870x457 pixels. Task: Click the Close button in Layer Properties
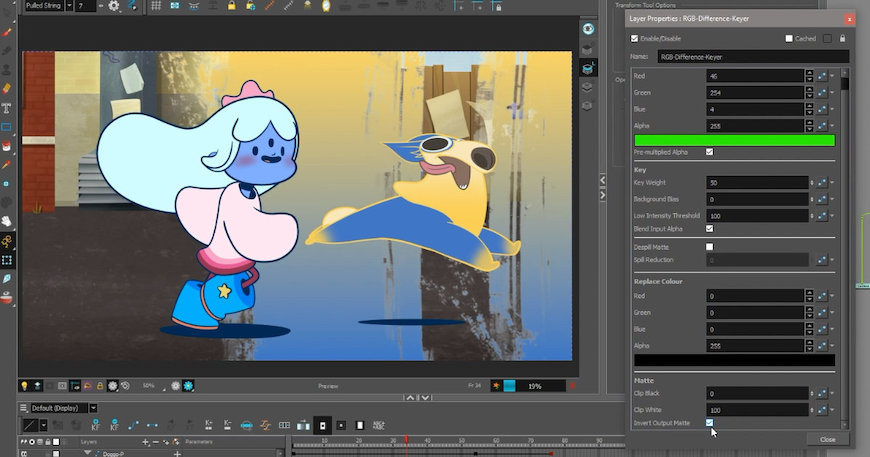828,439
